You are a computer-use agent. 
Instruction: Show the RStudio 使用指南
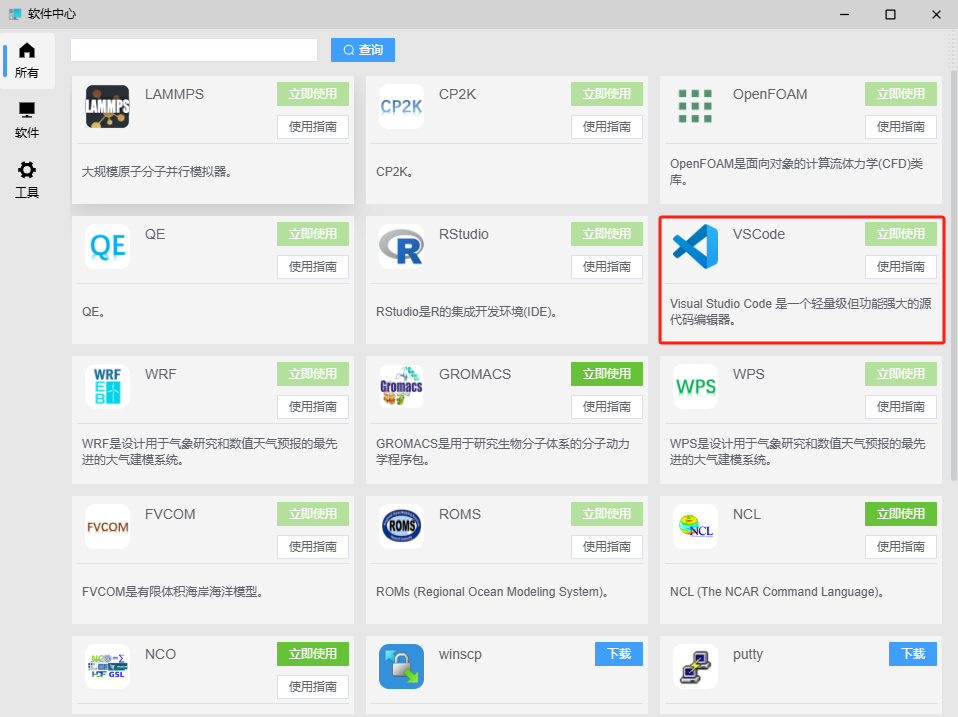point(607,267)
